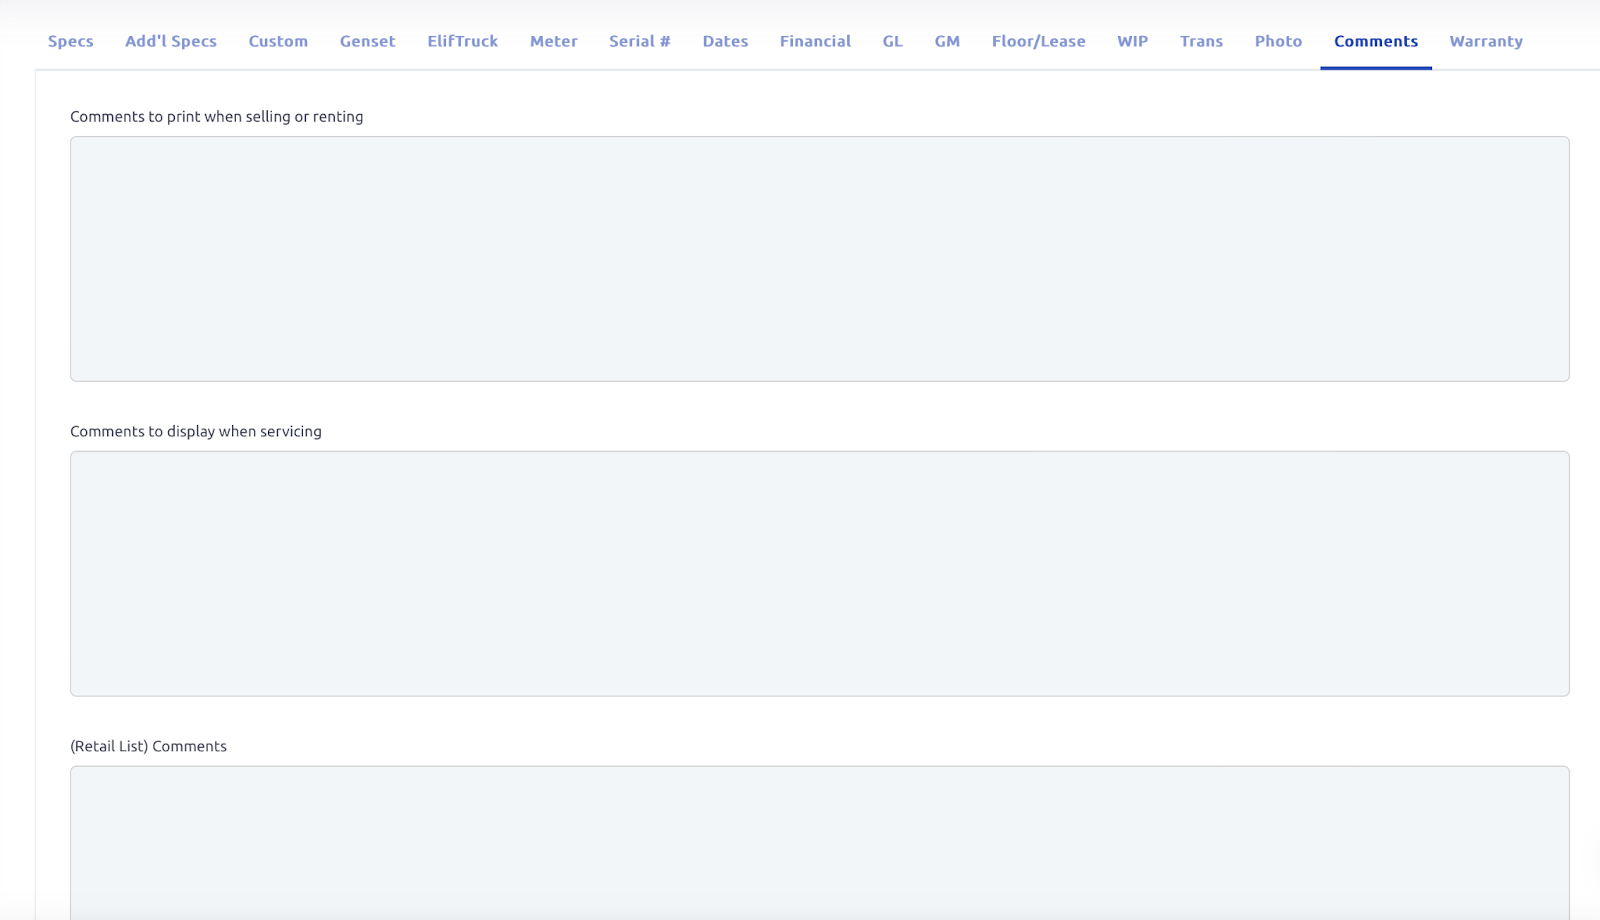Click the '(Retail List) Comments' label

[x=148, y=747]
